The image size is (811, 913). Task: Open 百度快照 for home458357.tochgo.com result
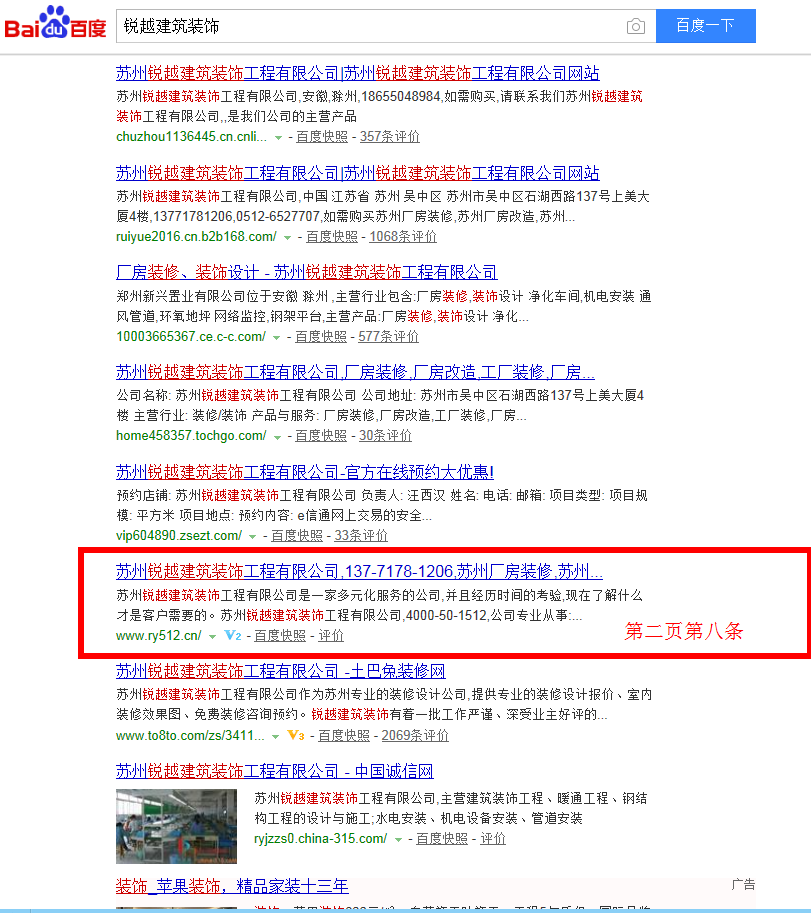[x=321, y=436]
